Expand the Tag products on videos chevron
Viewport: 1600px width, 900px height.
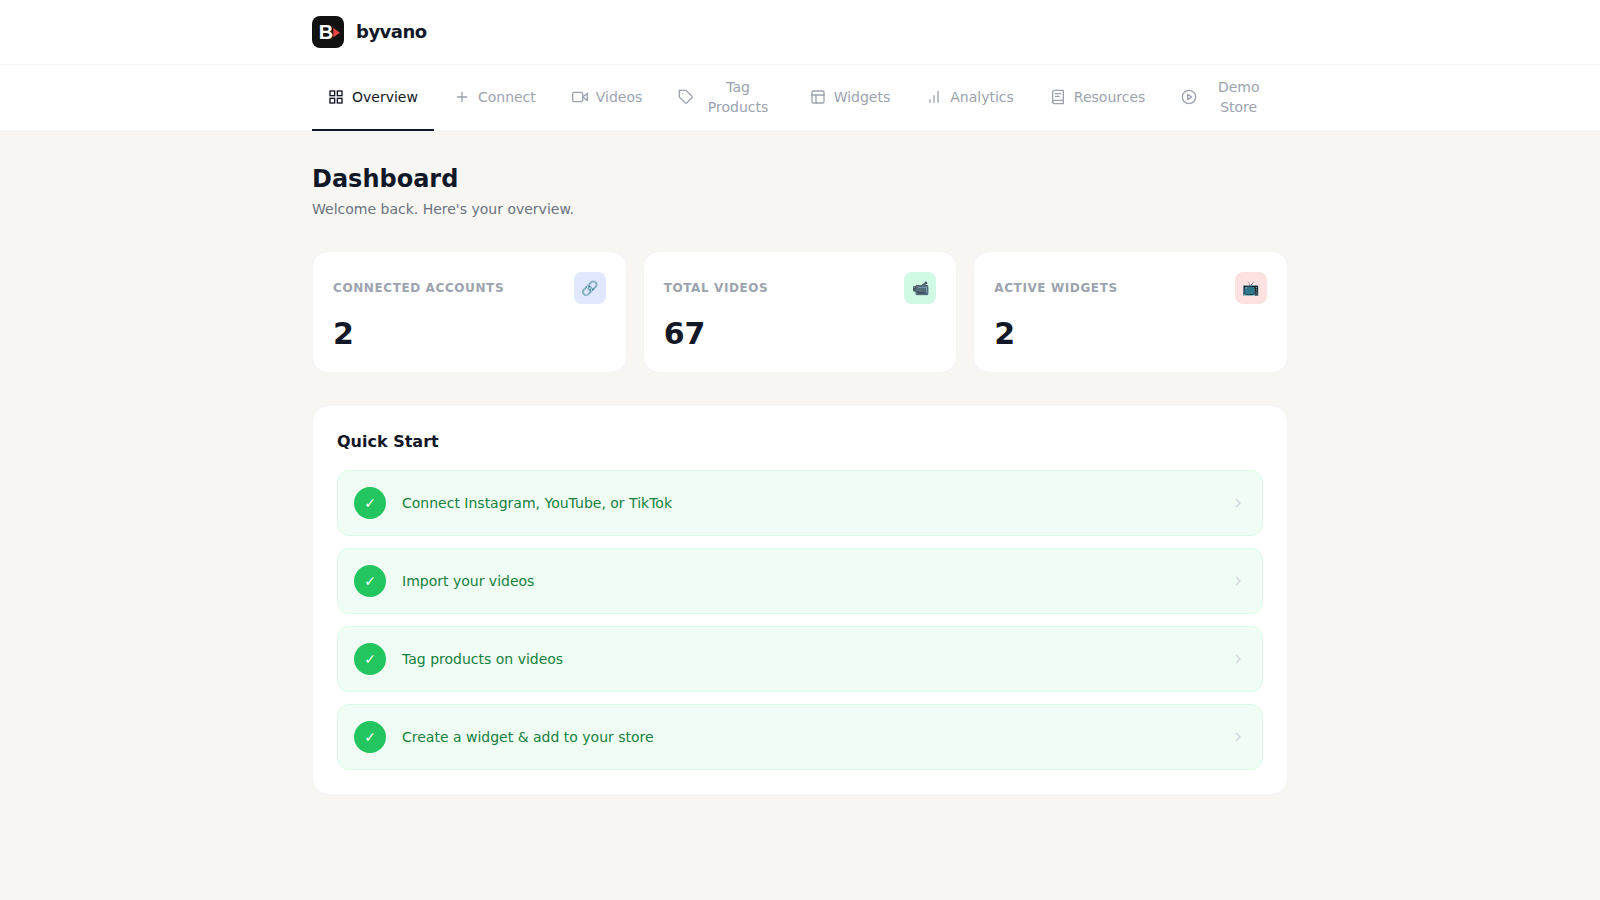[x=1238, y=659]
